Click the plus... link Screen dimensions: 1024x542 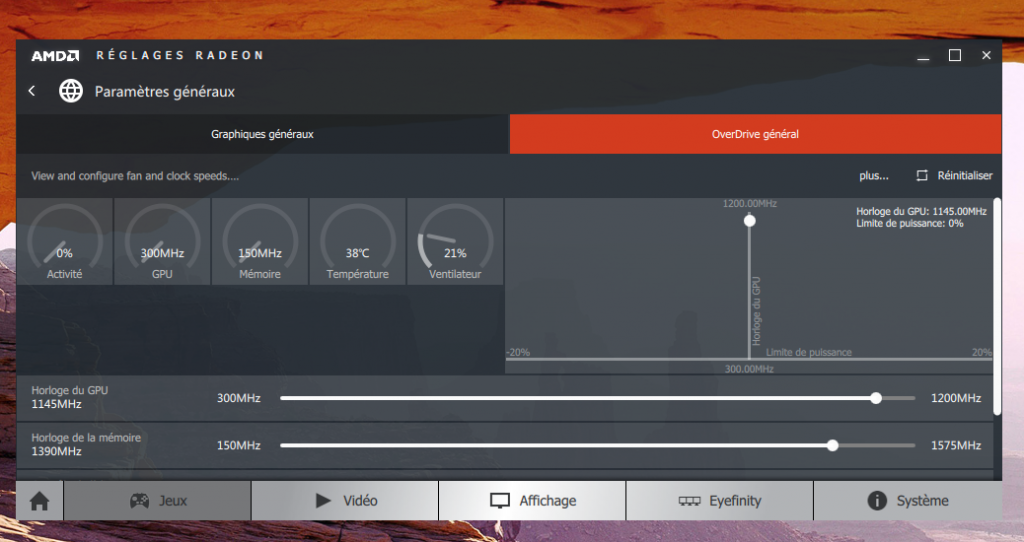click(x=874, y=176)
